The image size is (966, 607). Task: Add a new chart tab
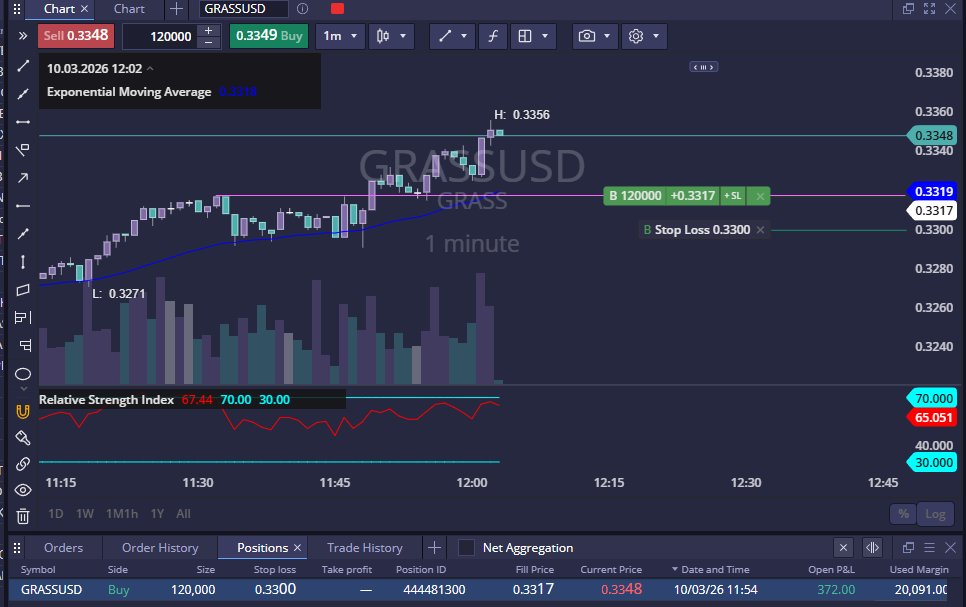[x=176, y=9]
